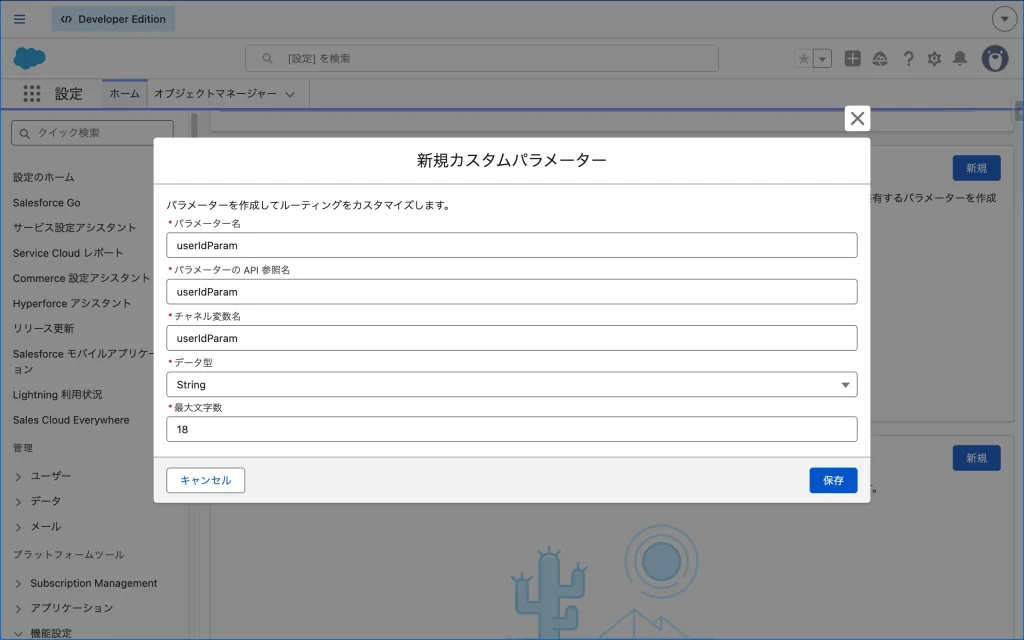Open the データ型 String dropdown
The width and height of the screenshot is (1024, 640).
pos(511,384)
